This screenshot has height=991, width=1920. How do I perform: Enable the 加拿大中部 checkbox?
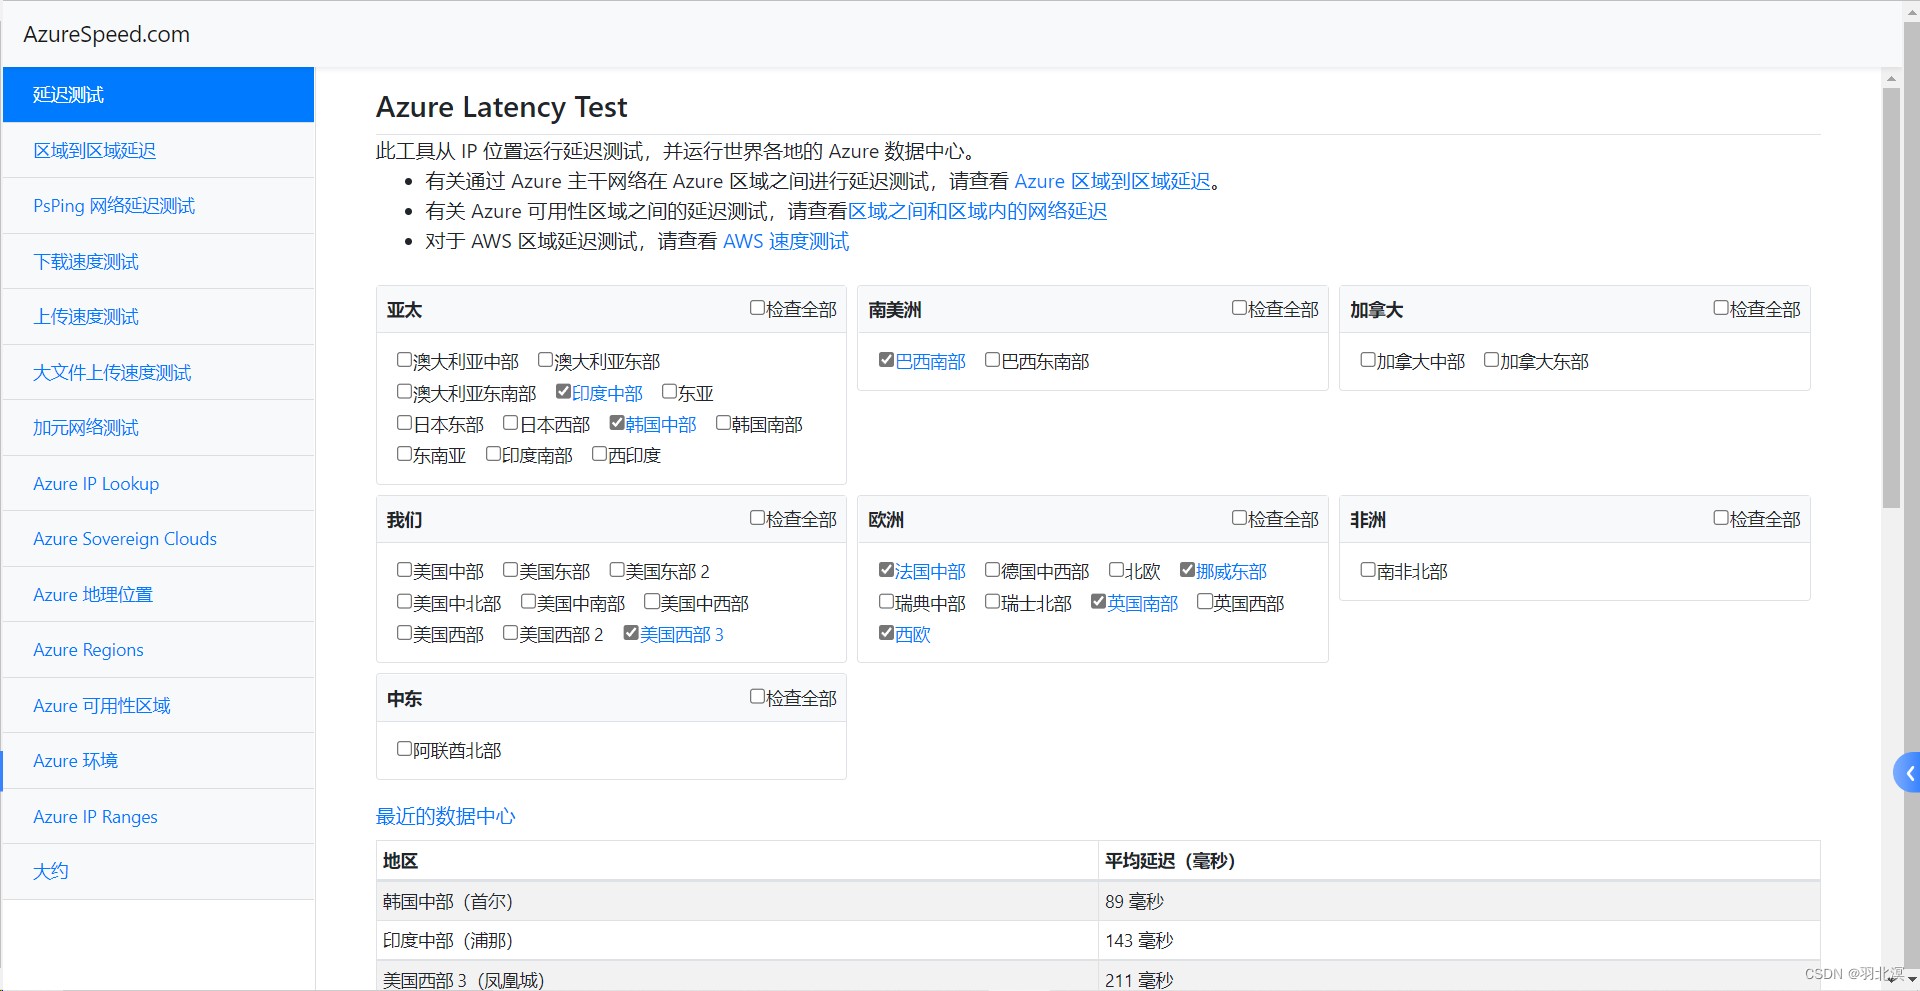1368,360
